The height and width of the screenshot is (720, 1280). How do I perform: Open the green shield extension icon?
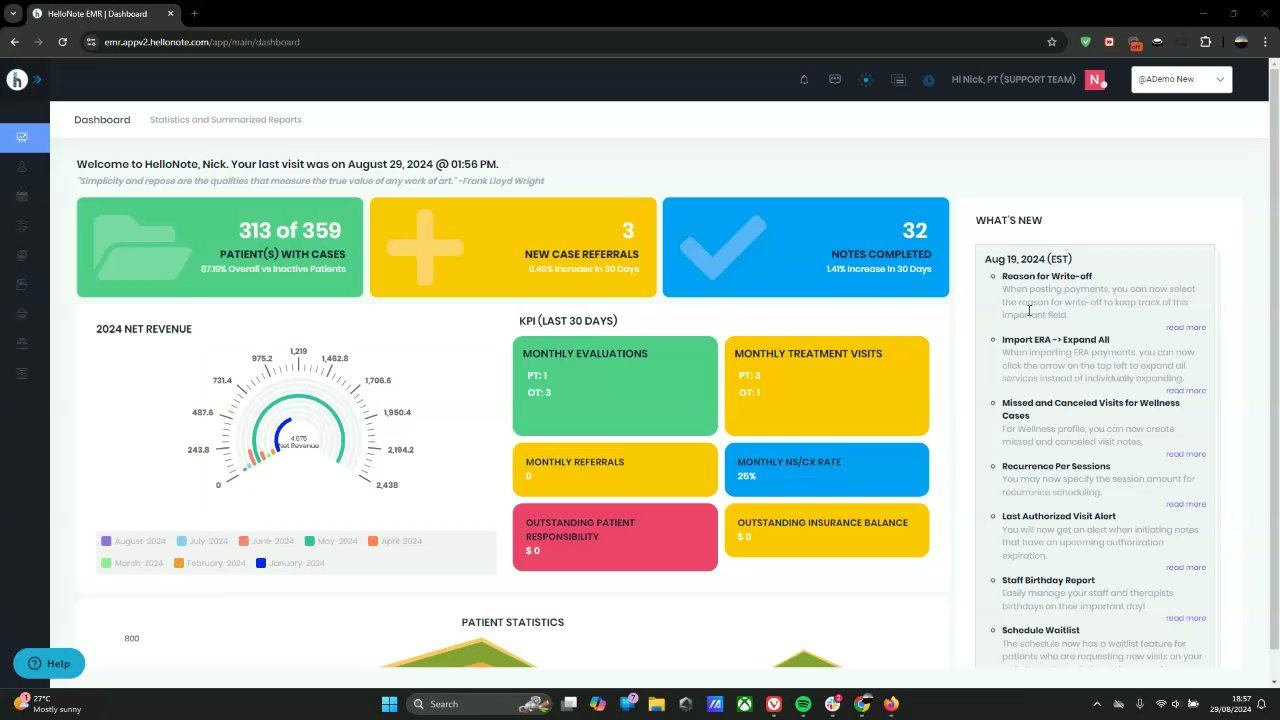[x=1085, y=42]
